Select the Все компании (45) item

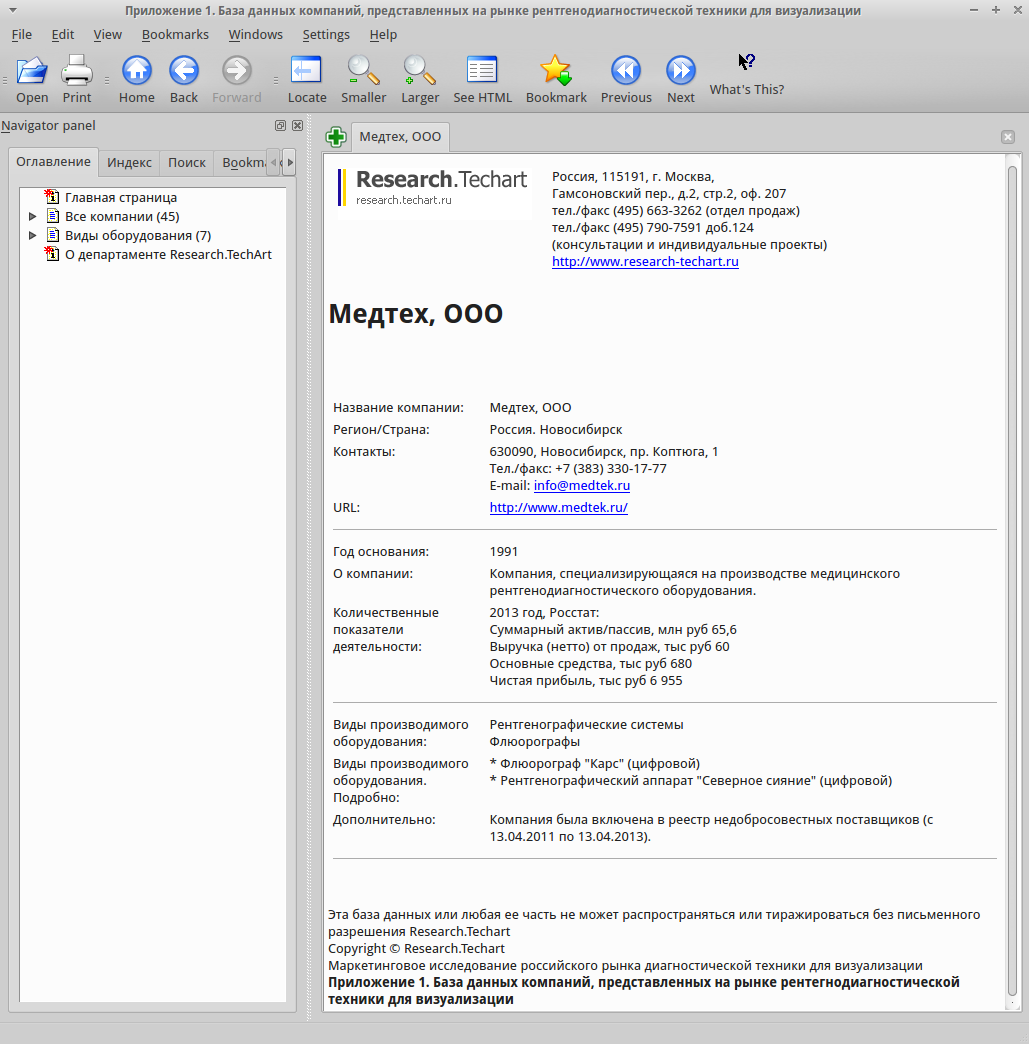coord(122,216)
